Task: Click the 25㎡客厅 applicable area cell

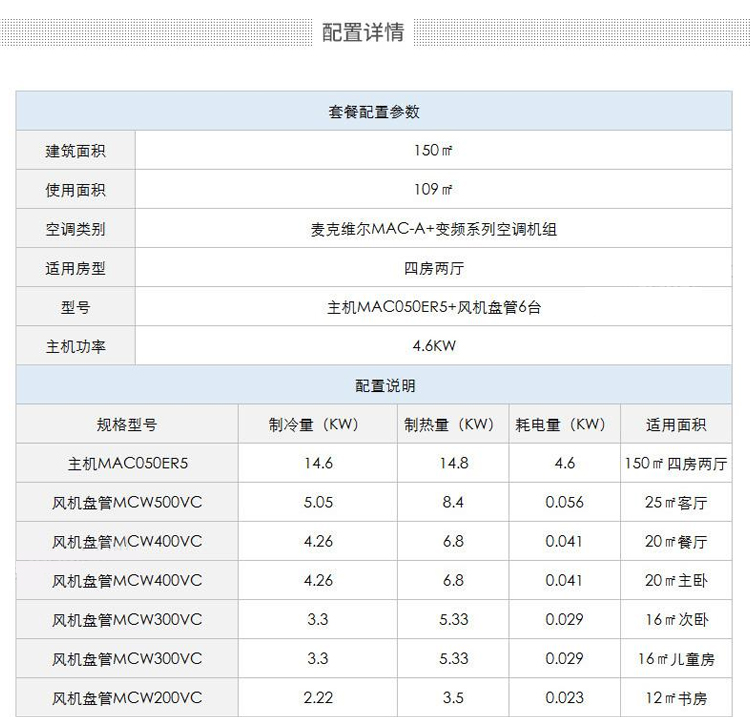Action: pyautogui.click(x=676, y=502)
